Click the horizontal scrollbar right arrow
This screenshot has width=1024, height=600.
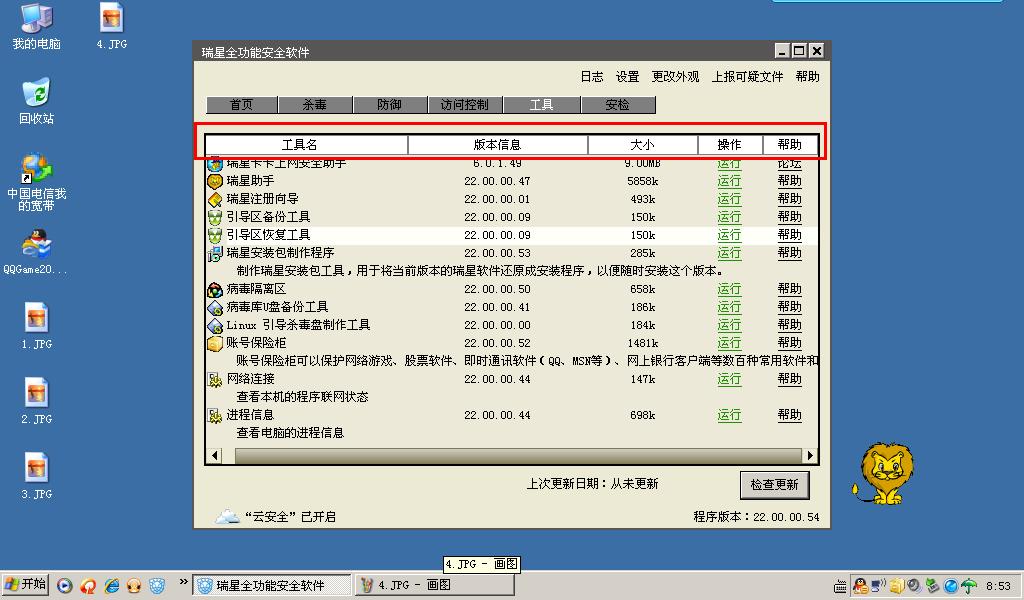(810, 456)
